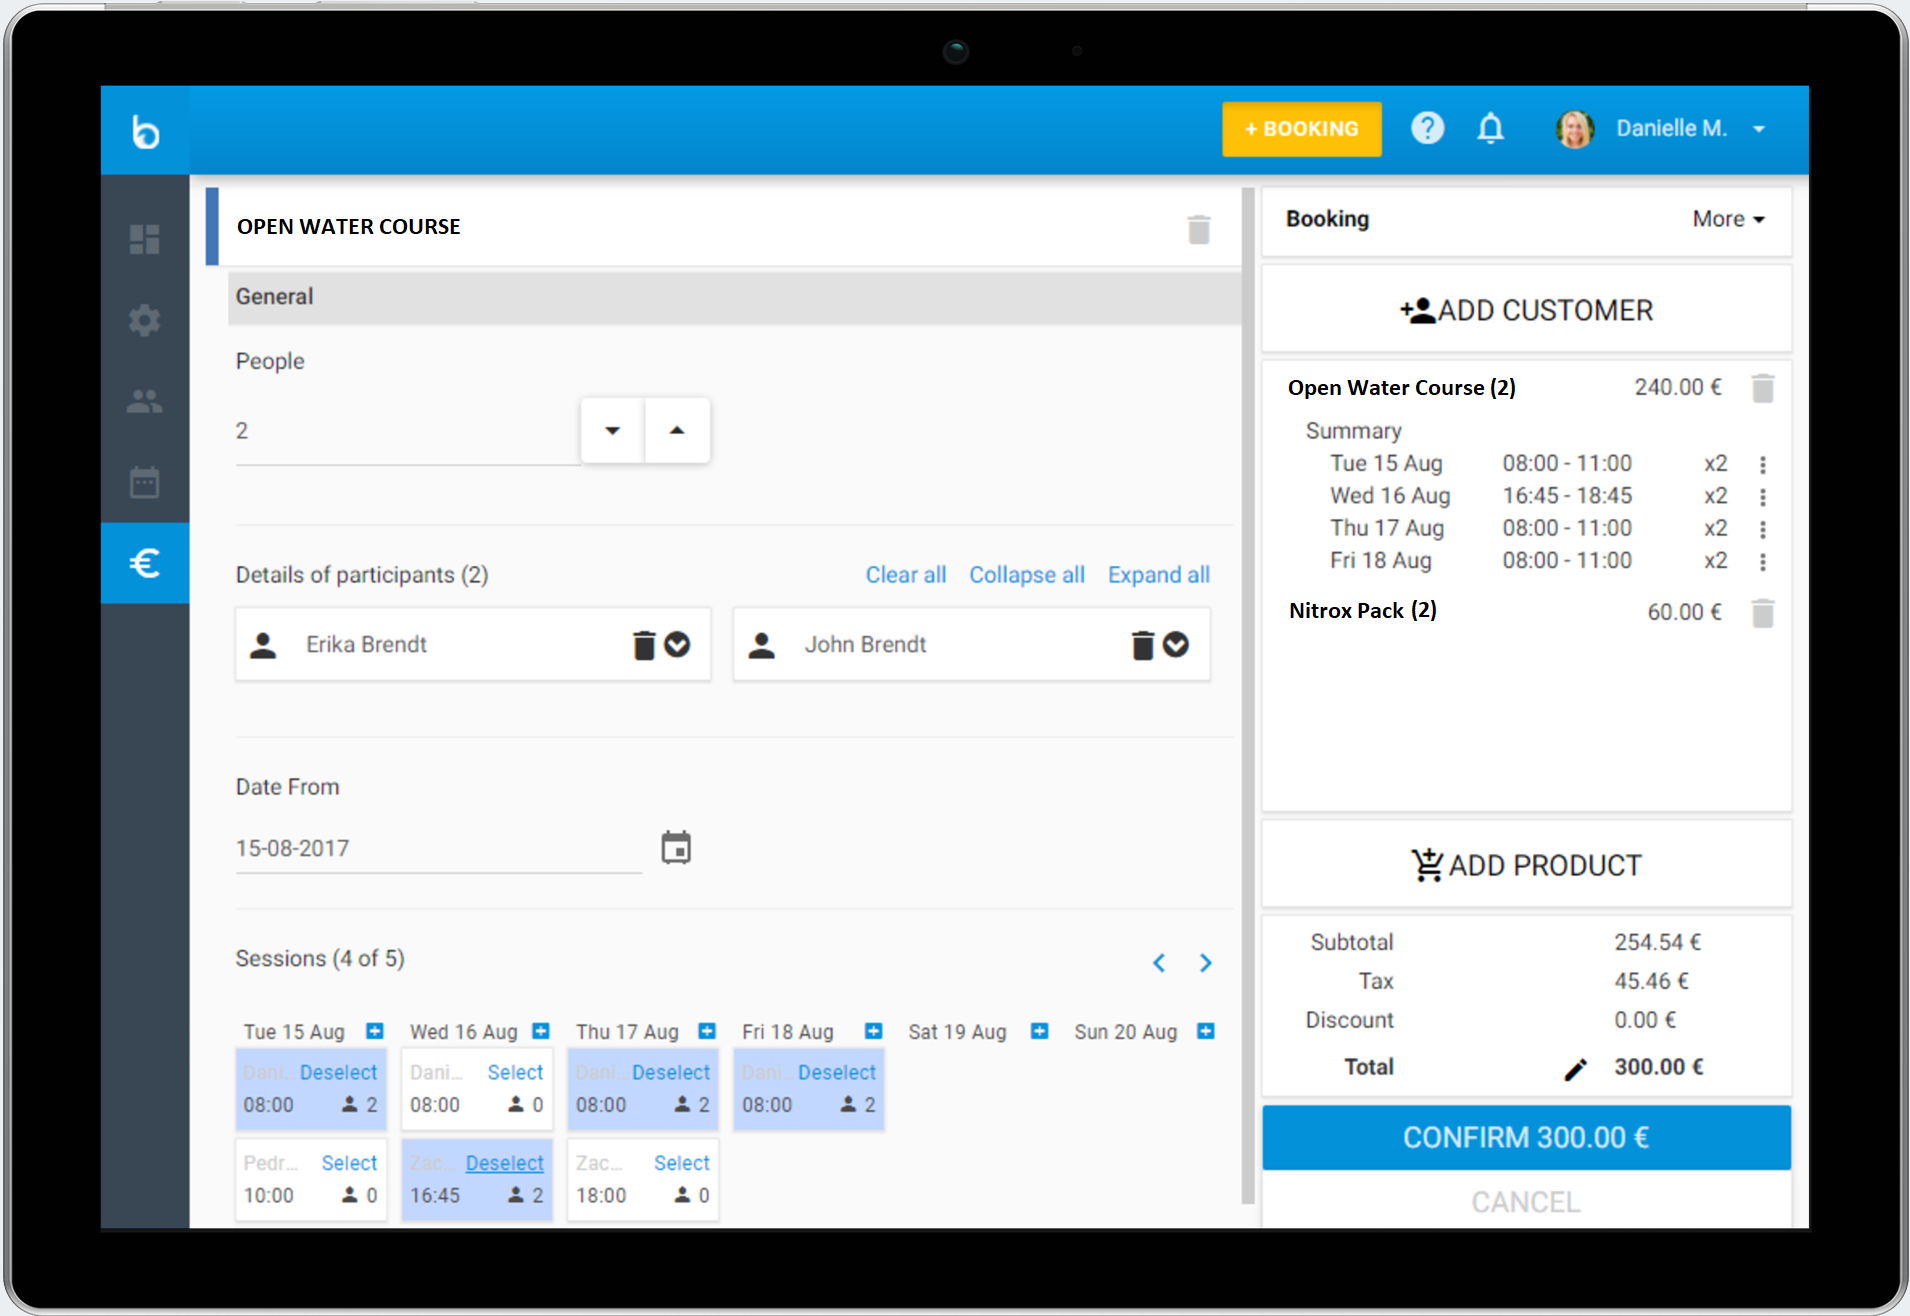Image resolution: width=1910 pixels, height=1316 pixels.
Task: Increase the People count with up arrow
Action: click(x=677, y=430)
